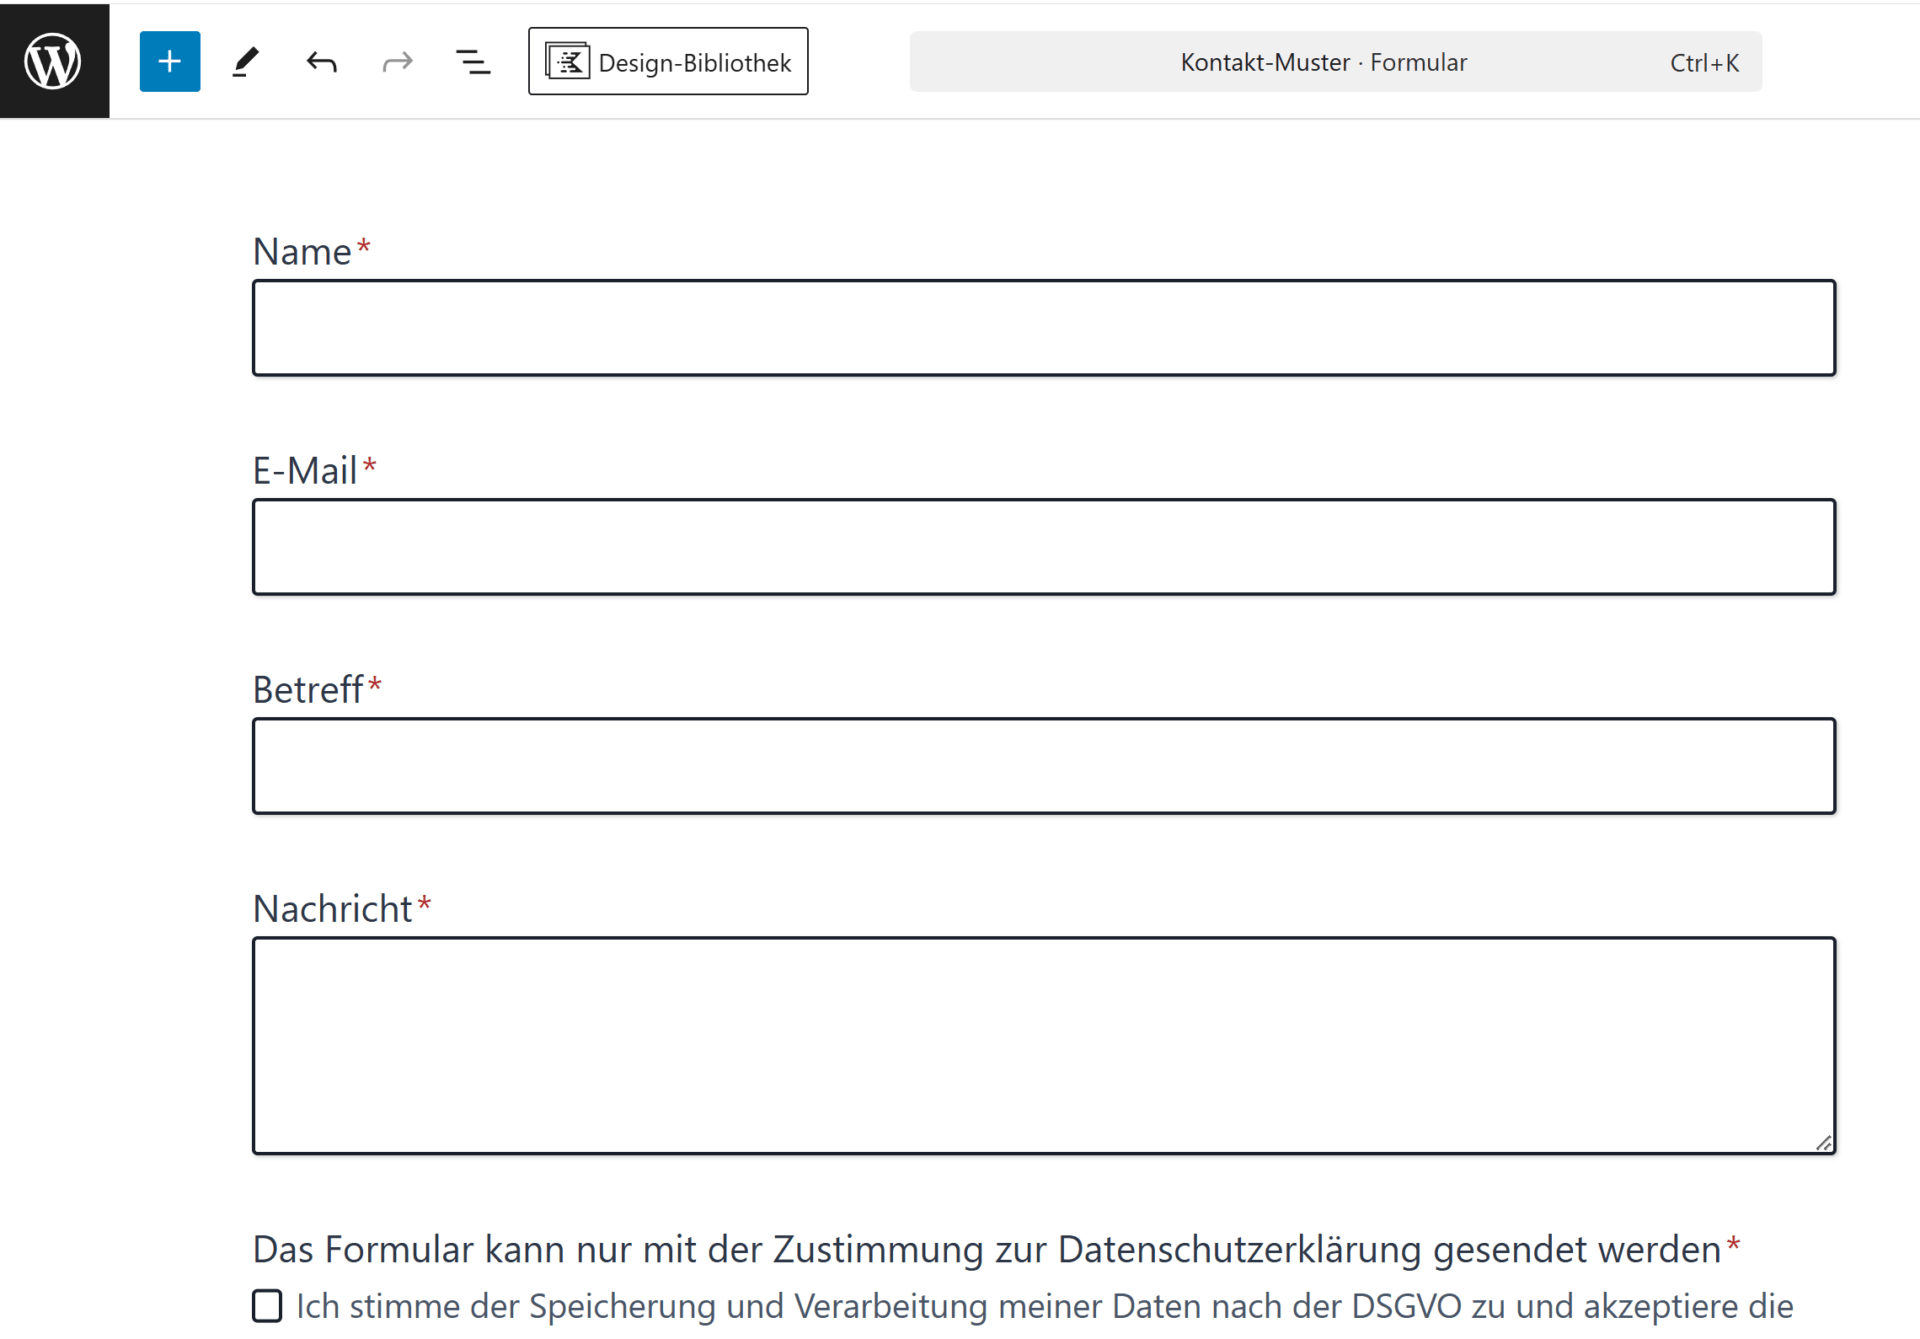Click the redo arrow

[397, 62]
